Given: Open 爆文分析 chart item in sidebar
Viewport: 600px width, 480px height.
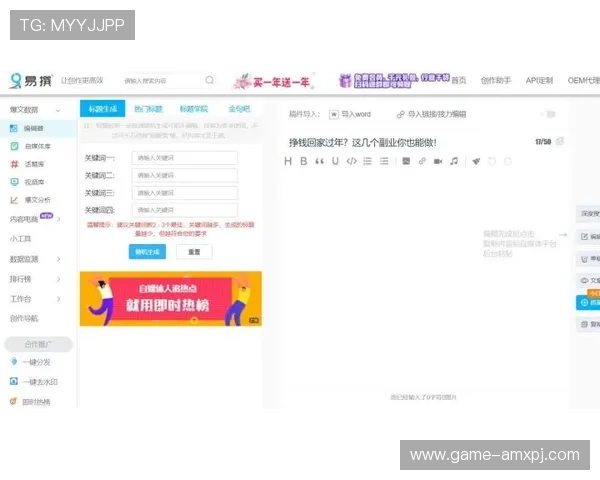Looking at the screenshot, I should point(38,200).
